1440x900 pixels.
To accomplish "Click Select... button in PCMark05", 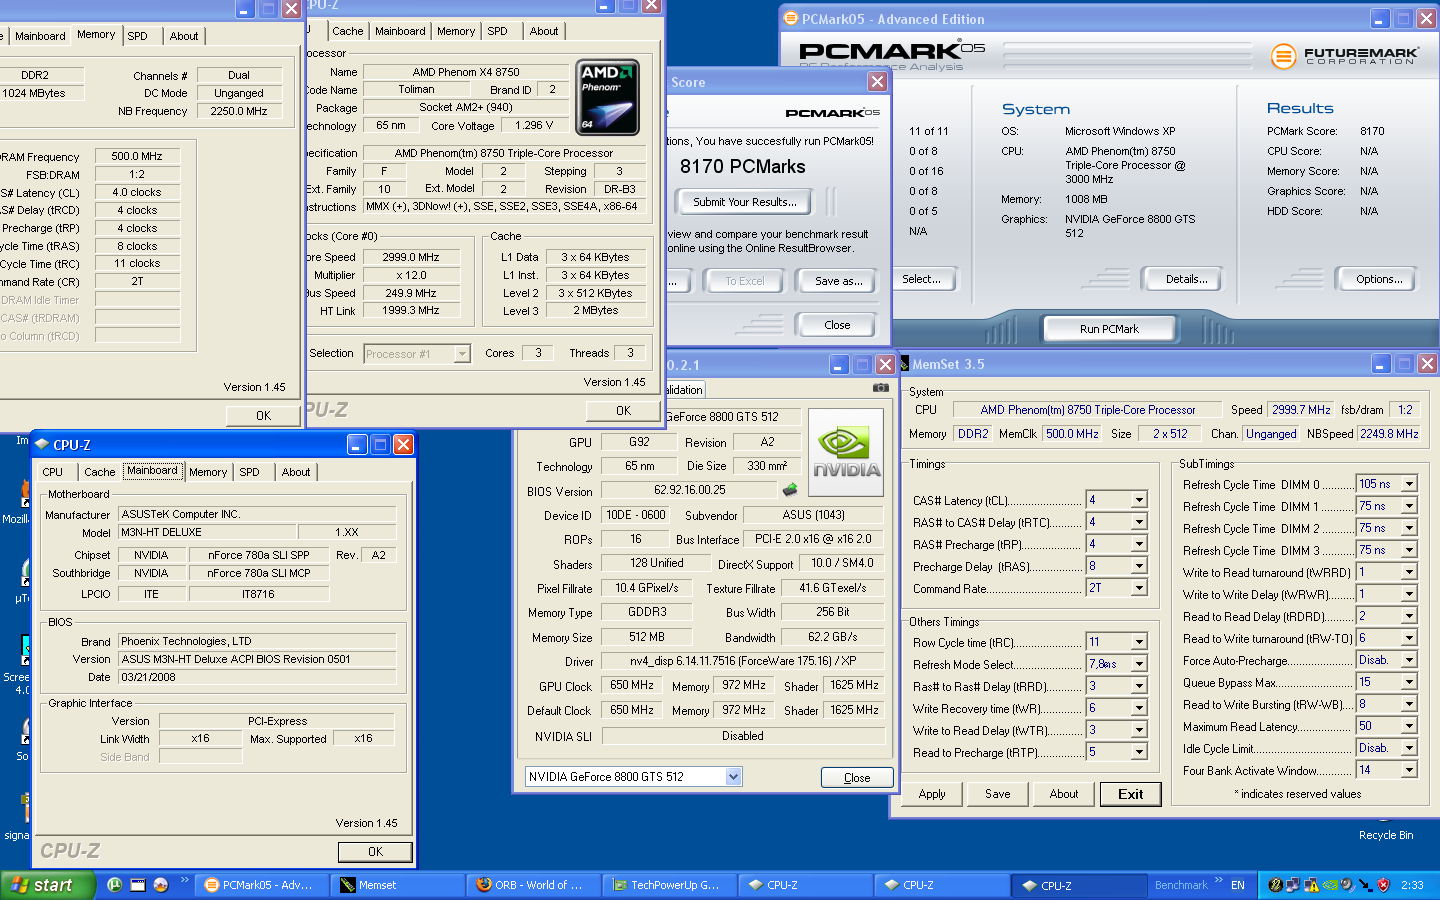I will coord(921,279).
